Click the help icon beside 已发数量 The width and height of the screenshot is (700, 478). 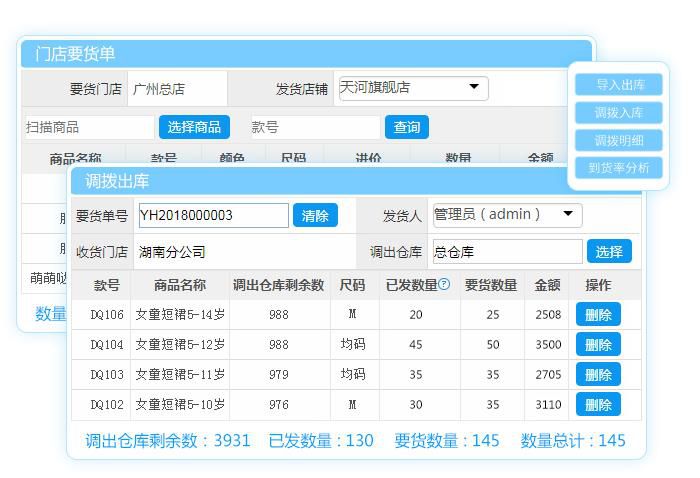pos(444,285)
